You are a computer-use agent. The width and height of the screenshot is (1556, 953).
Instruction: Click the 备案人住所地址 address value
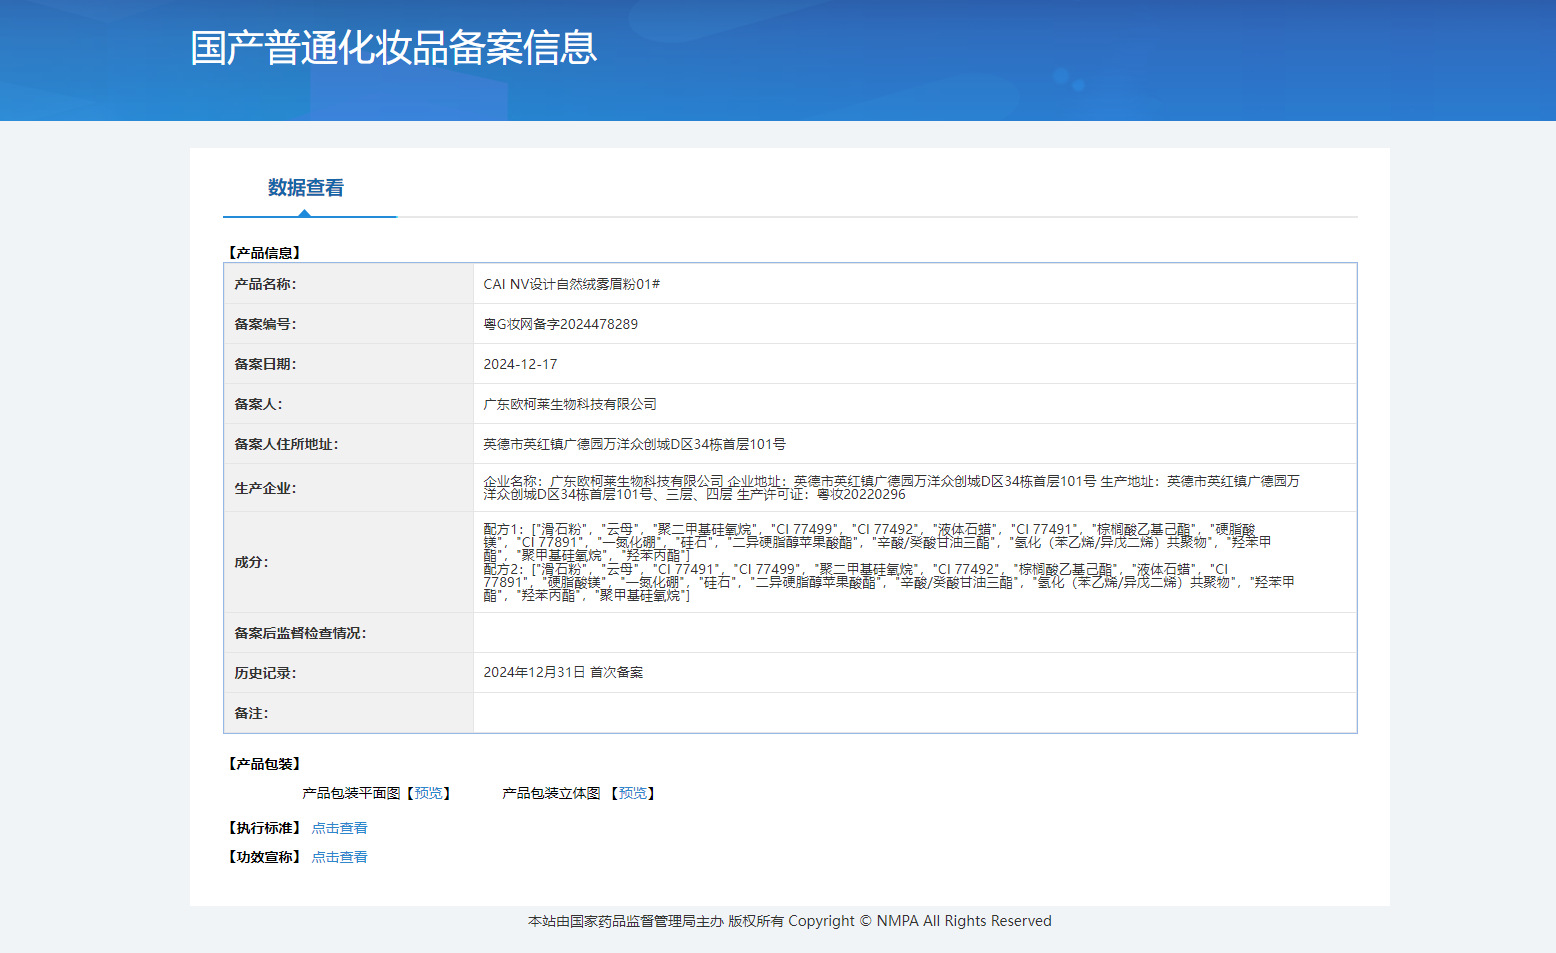click(634, 444)
